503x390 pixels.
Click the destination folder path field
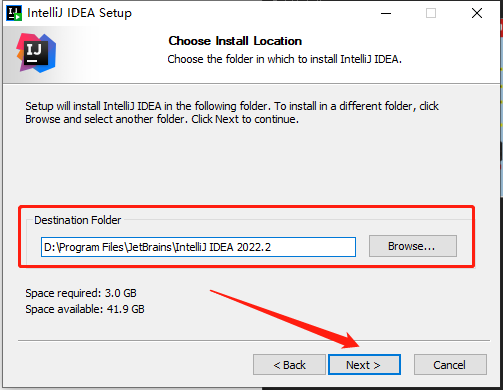[198, 247]
